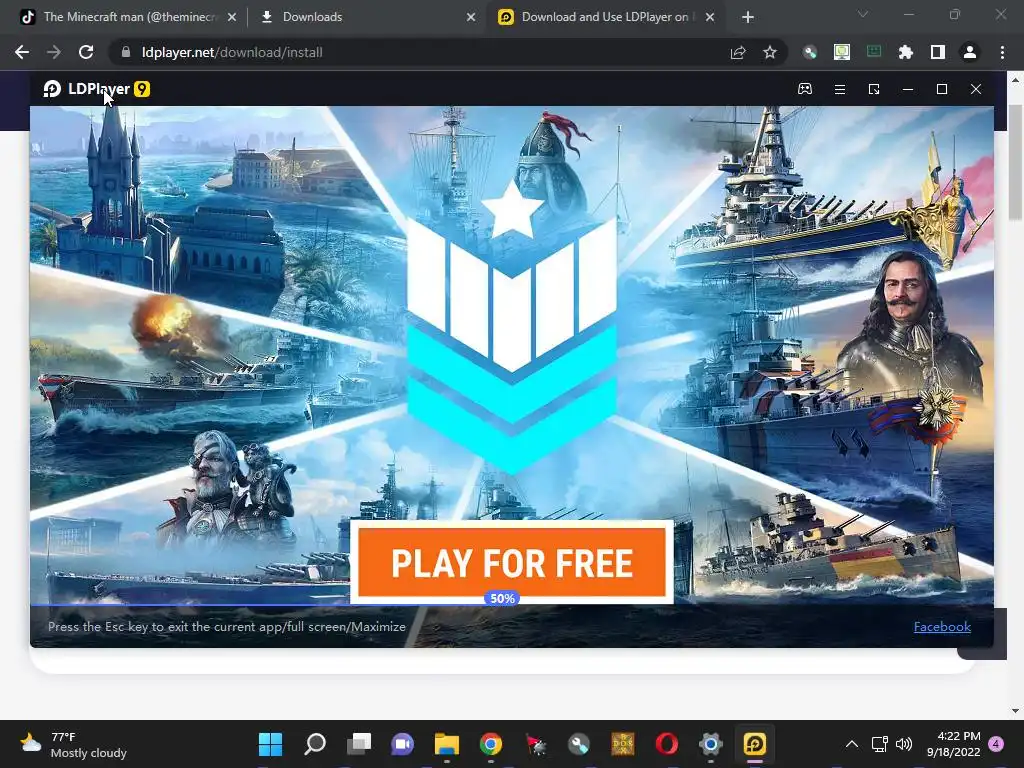Open Google Chrome from taskbar
This screenshot has height=768, width=1024.
click(490, 744)
